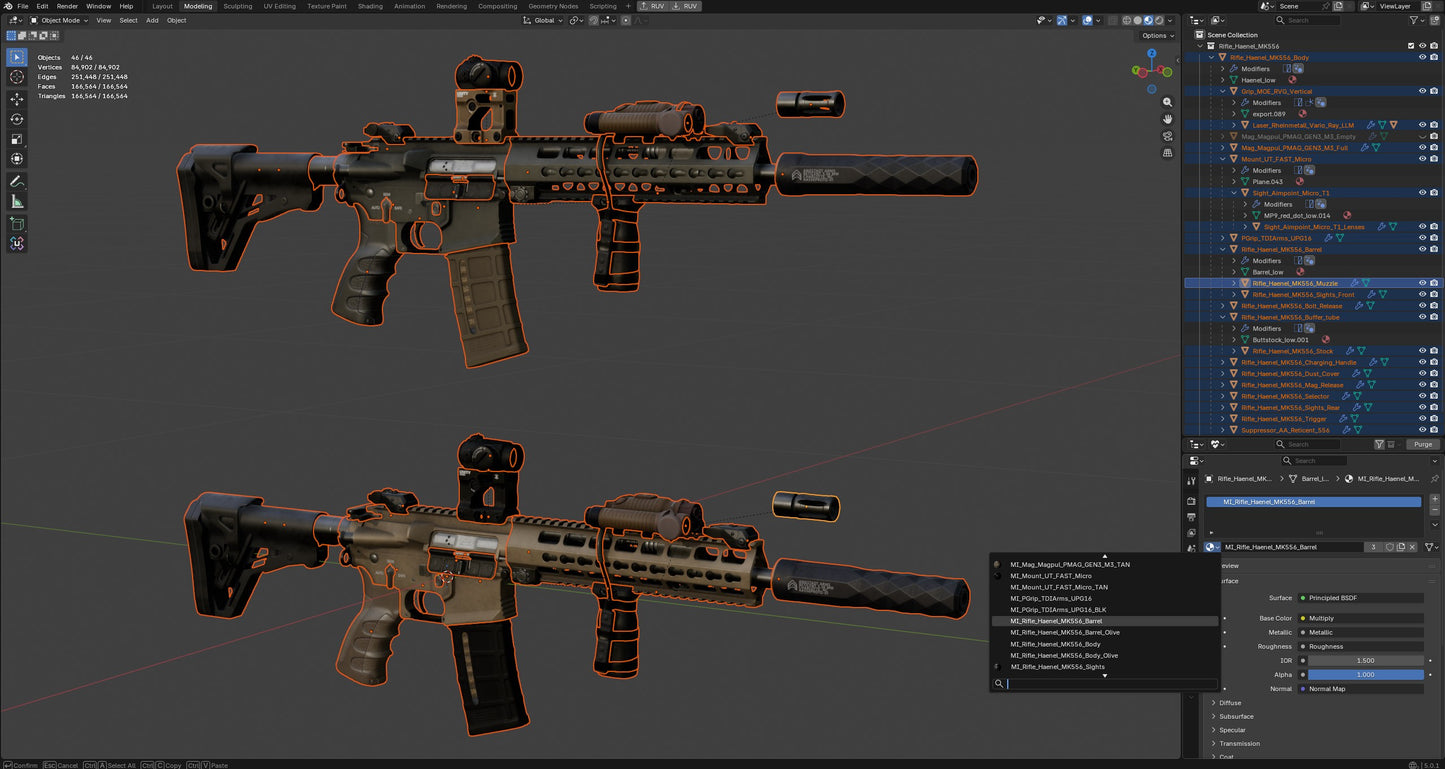
Task: Open the Add menu in viewport header
Action: coord(152,20)
